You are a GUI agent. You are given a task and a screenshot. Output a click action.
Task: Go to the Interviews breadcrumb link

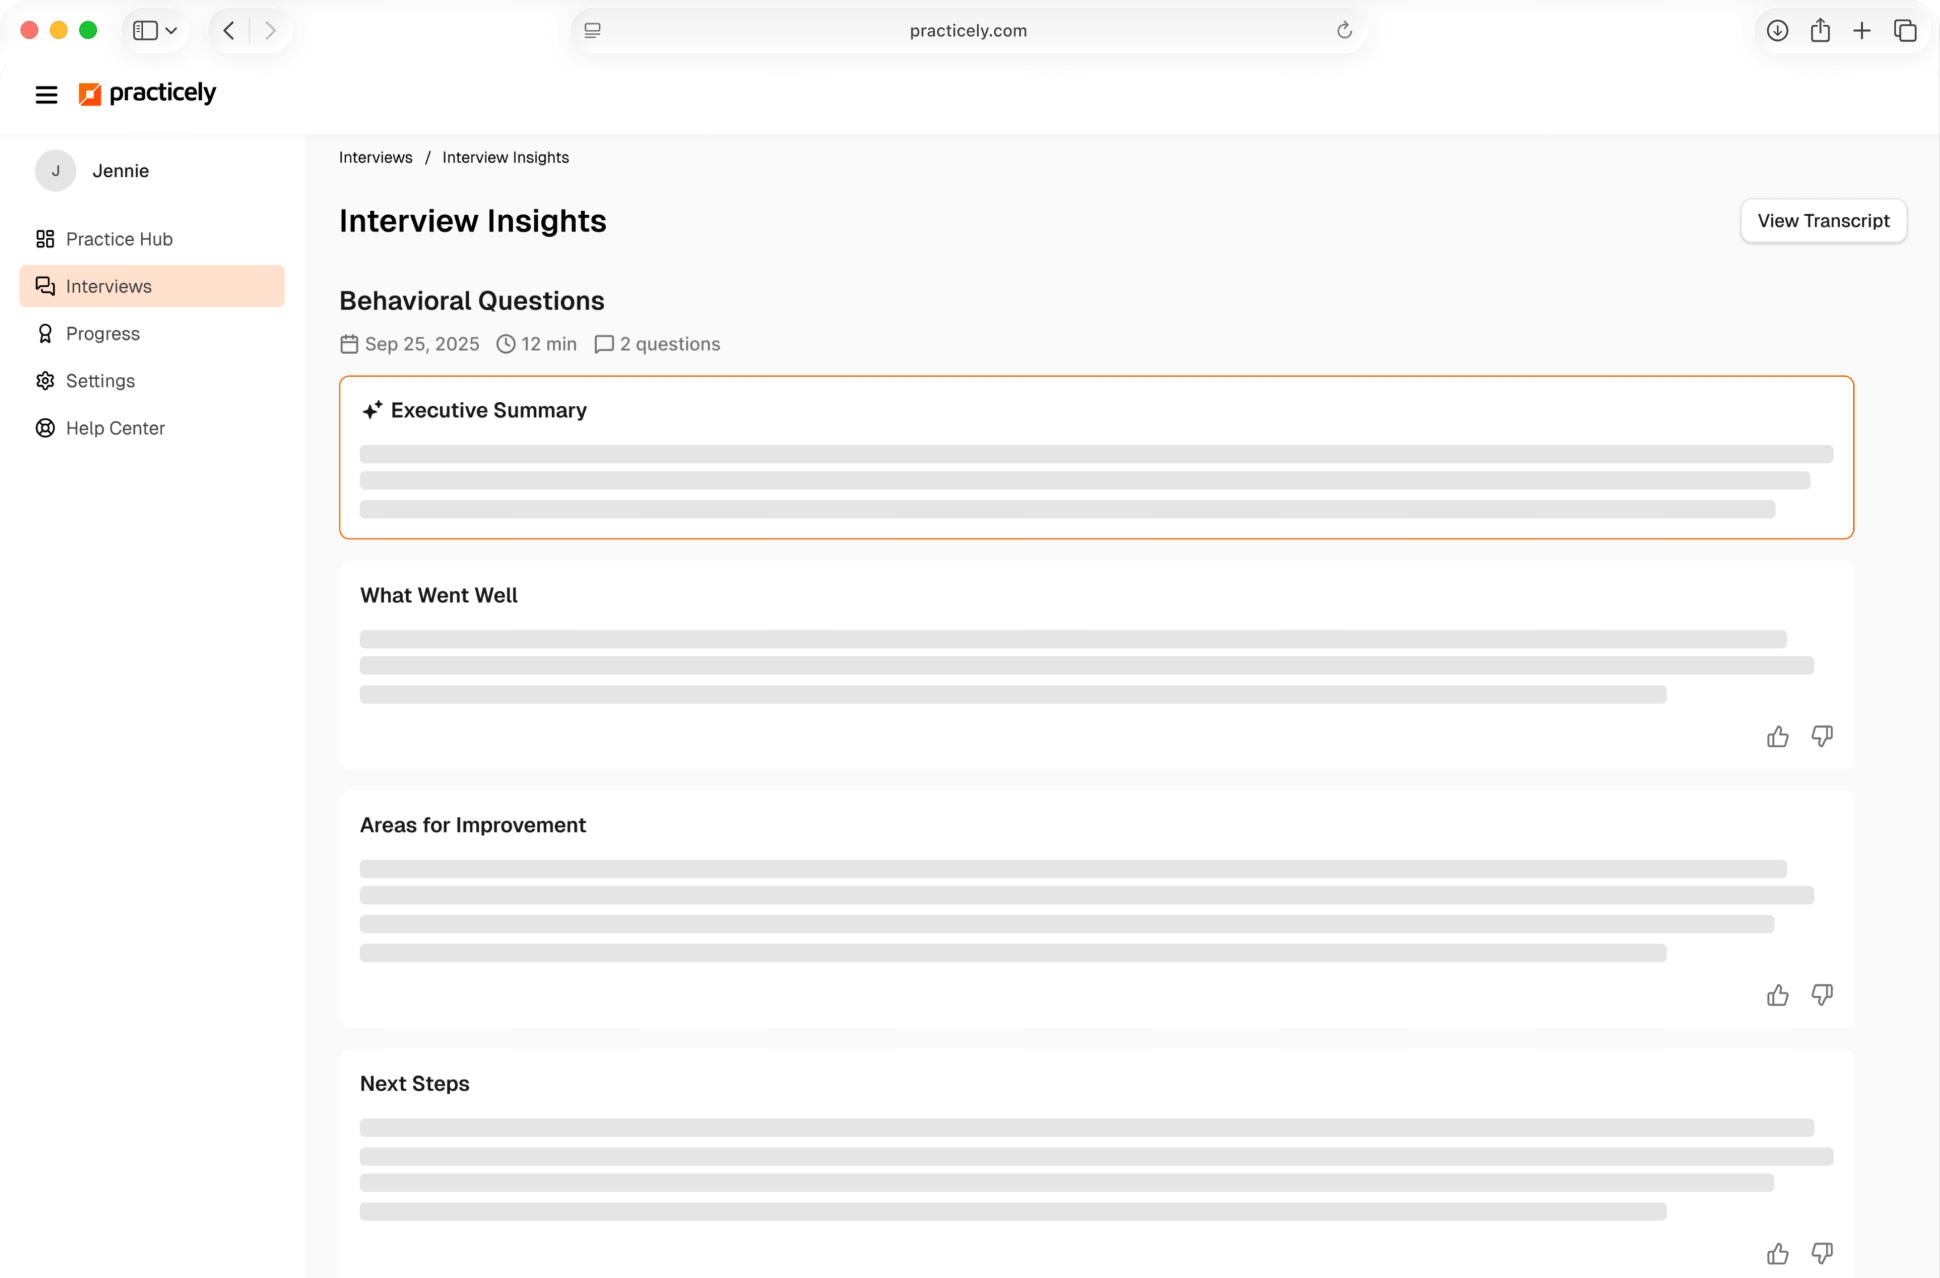[375, 158]
